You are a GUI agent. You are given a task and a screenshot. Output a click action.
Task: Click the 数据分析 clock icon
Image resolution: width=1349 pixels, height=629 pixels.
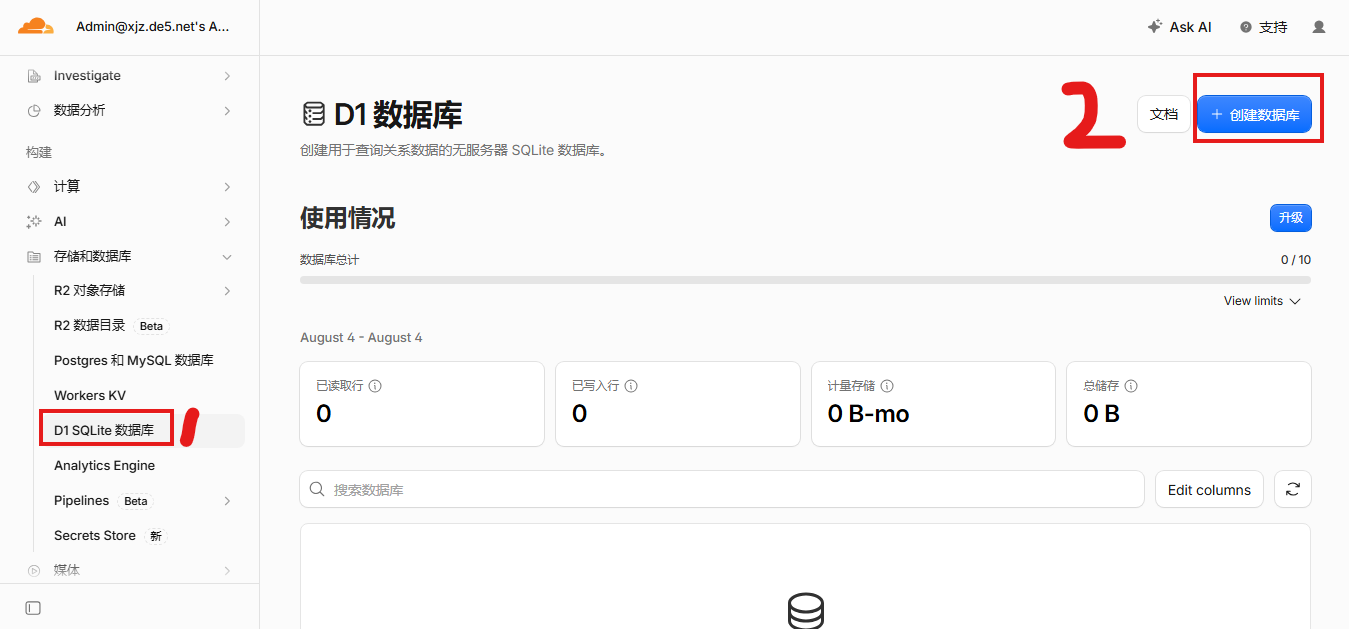[x=34, y=110]
